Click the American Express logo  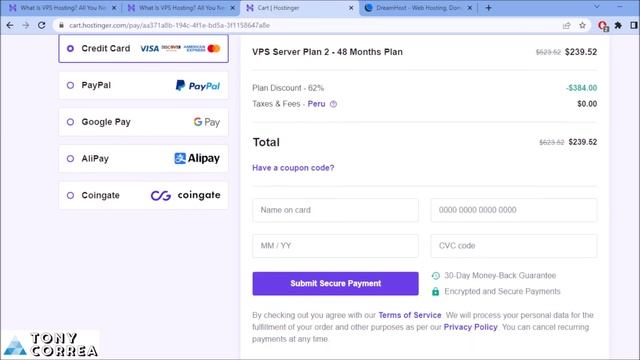click(194, 49)
